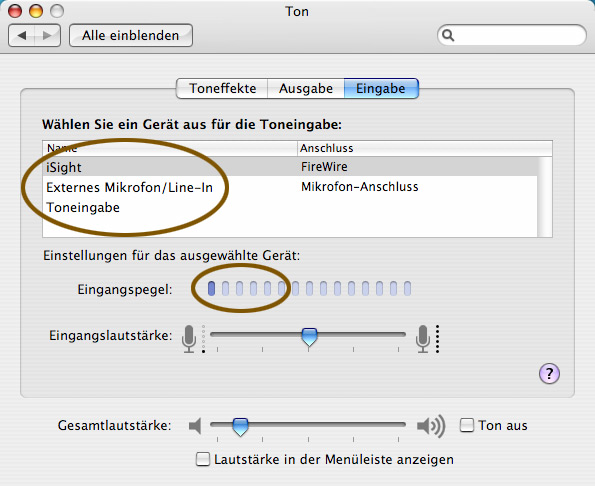Select the Eingabe tab
The image size is (595, 486).
point(381,88)
